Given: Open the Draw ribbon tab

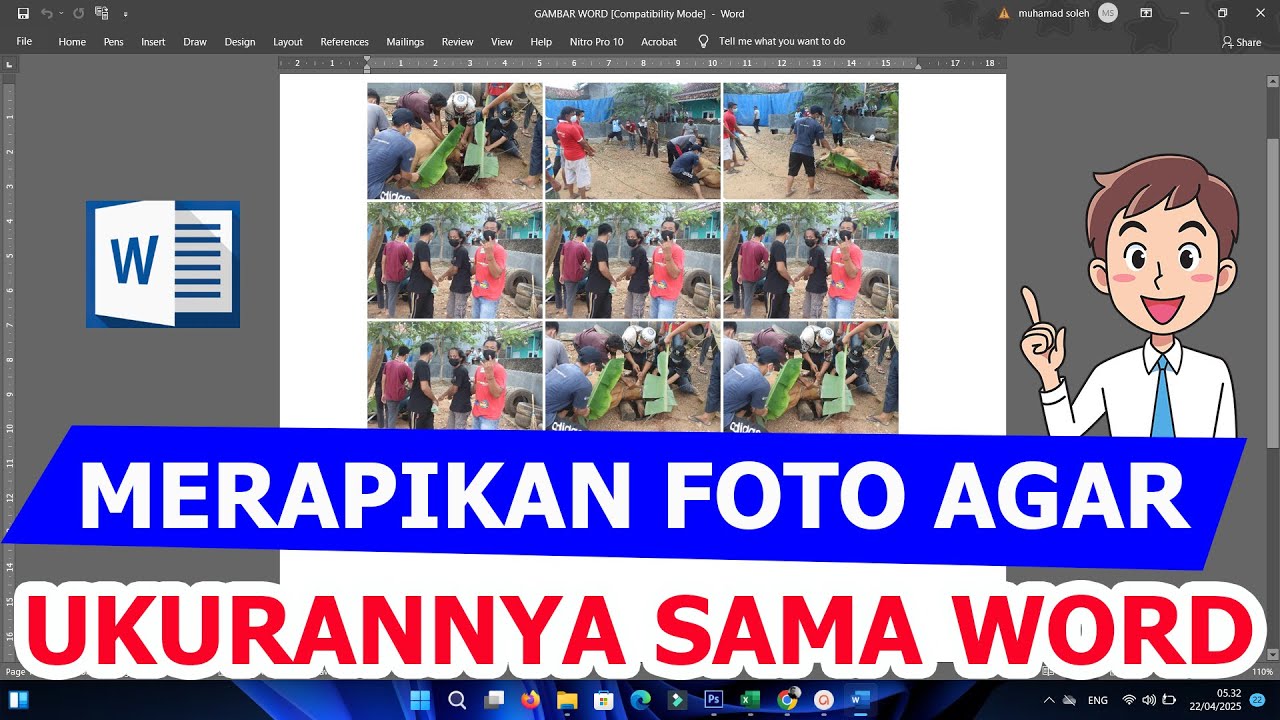Looking at the screenshot, I should pyautogui.click(x=195, y=42).
